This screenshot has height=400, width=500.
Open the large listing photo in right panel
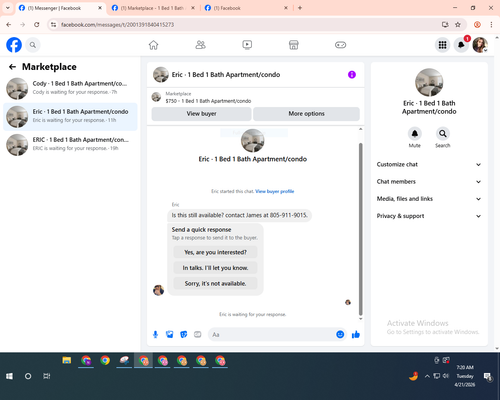click(429, 82)
